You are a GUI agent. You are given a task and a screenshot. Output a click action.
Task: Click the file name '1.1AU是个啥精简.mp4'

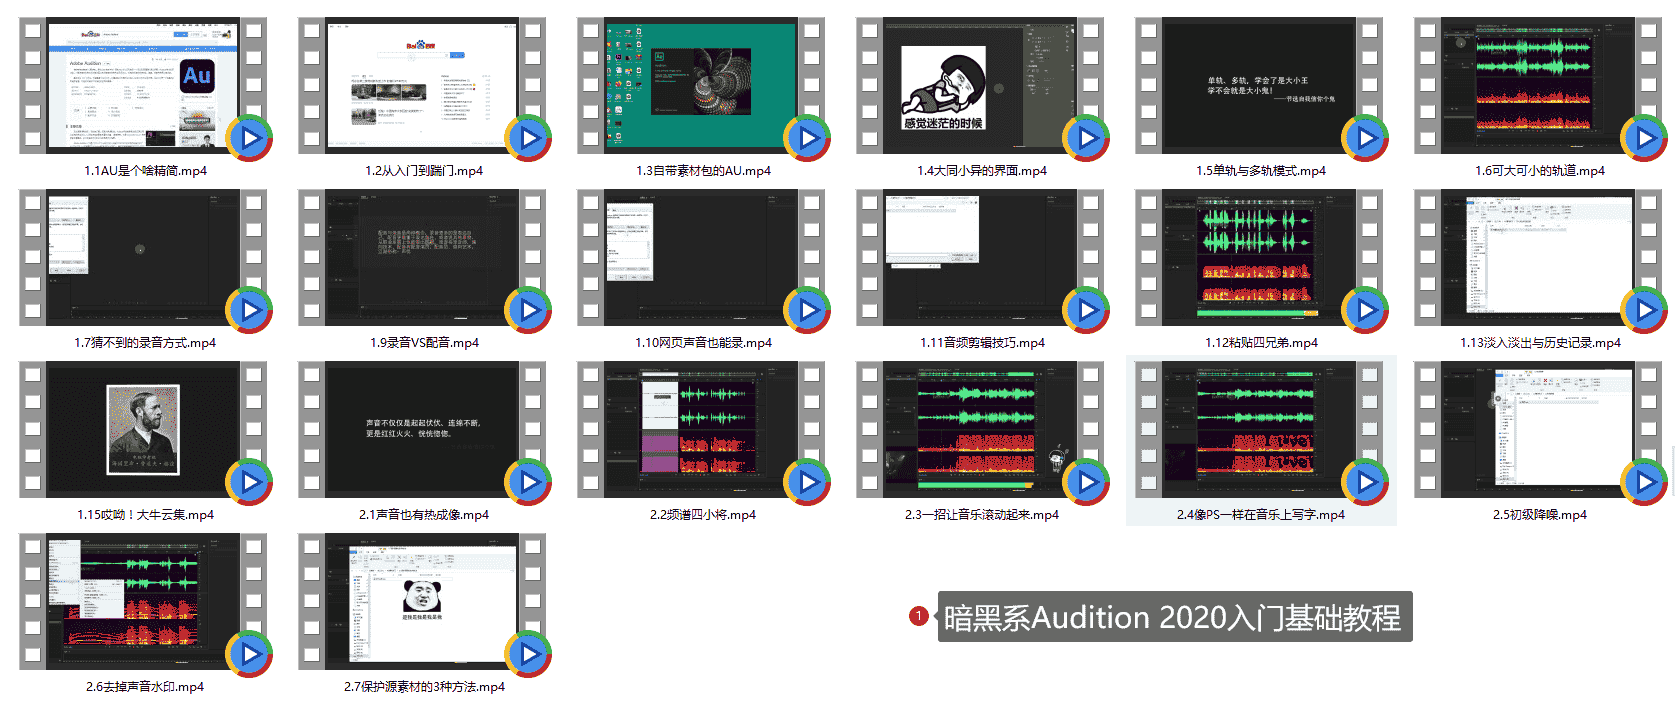point(145,171)
